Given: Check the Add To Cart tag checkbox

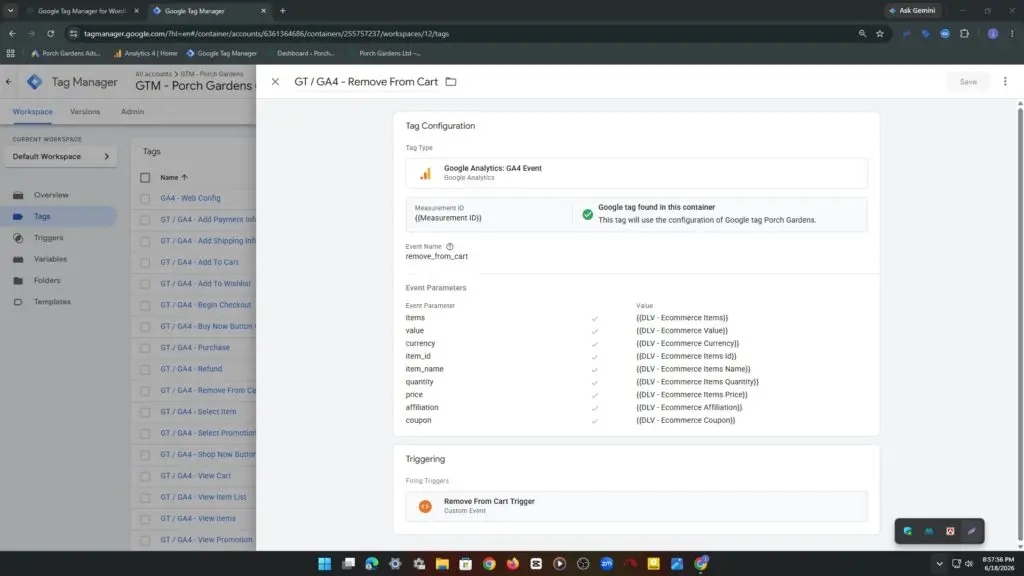Looking at the screenshot, I should (145, 263).
